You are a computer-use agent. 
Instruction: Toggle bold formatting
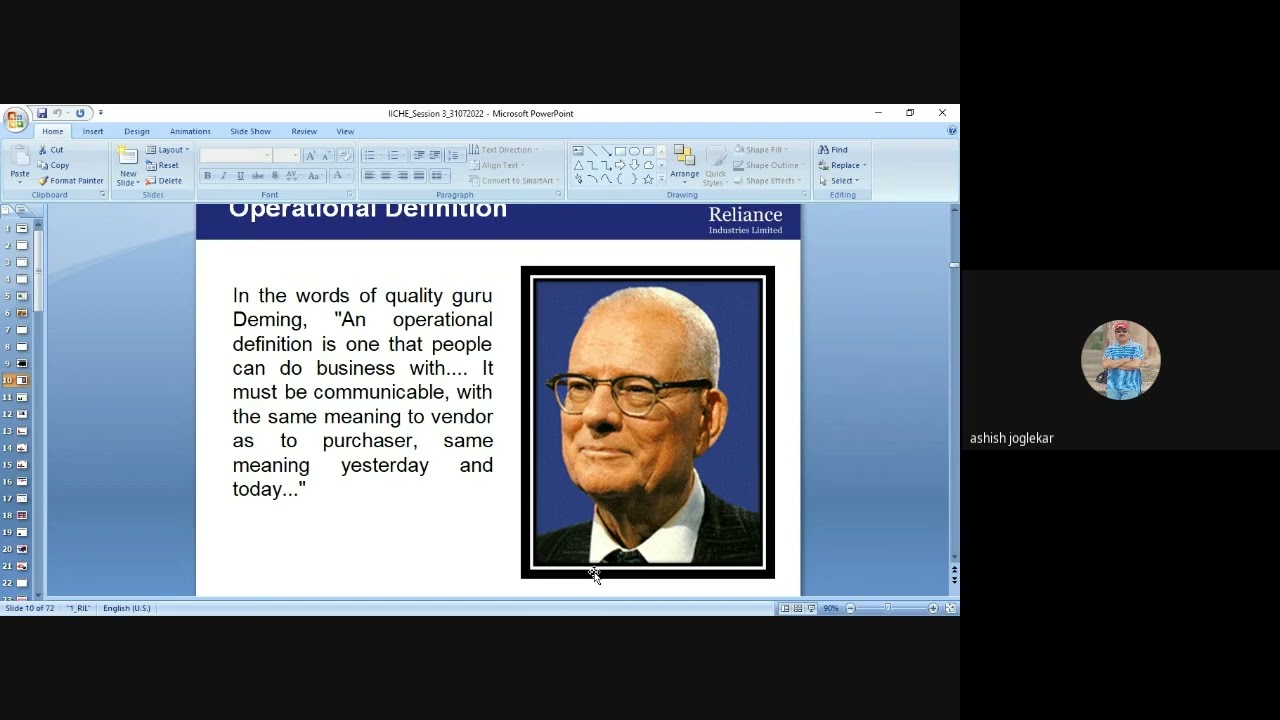click(x=208, y=176)
